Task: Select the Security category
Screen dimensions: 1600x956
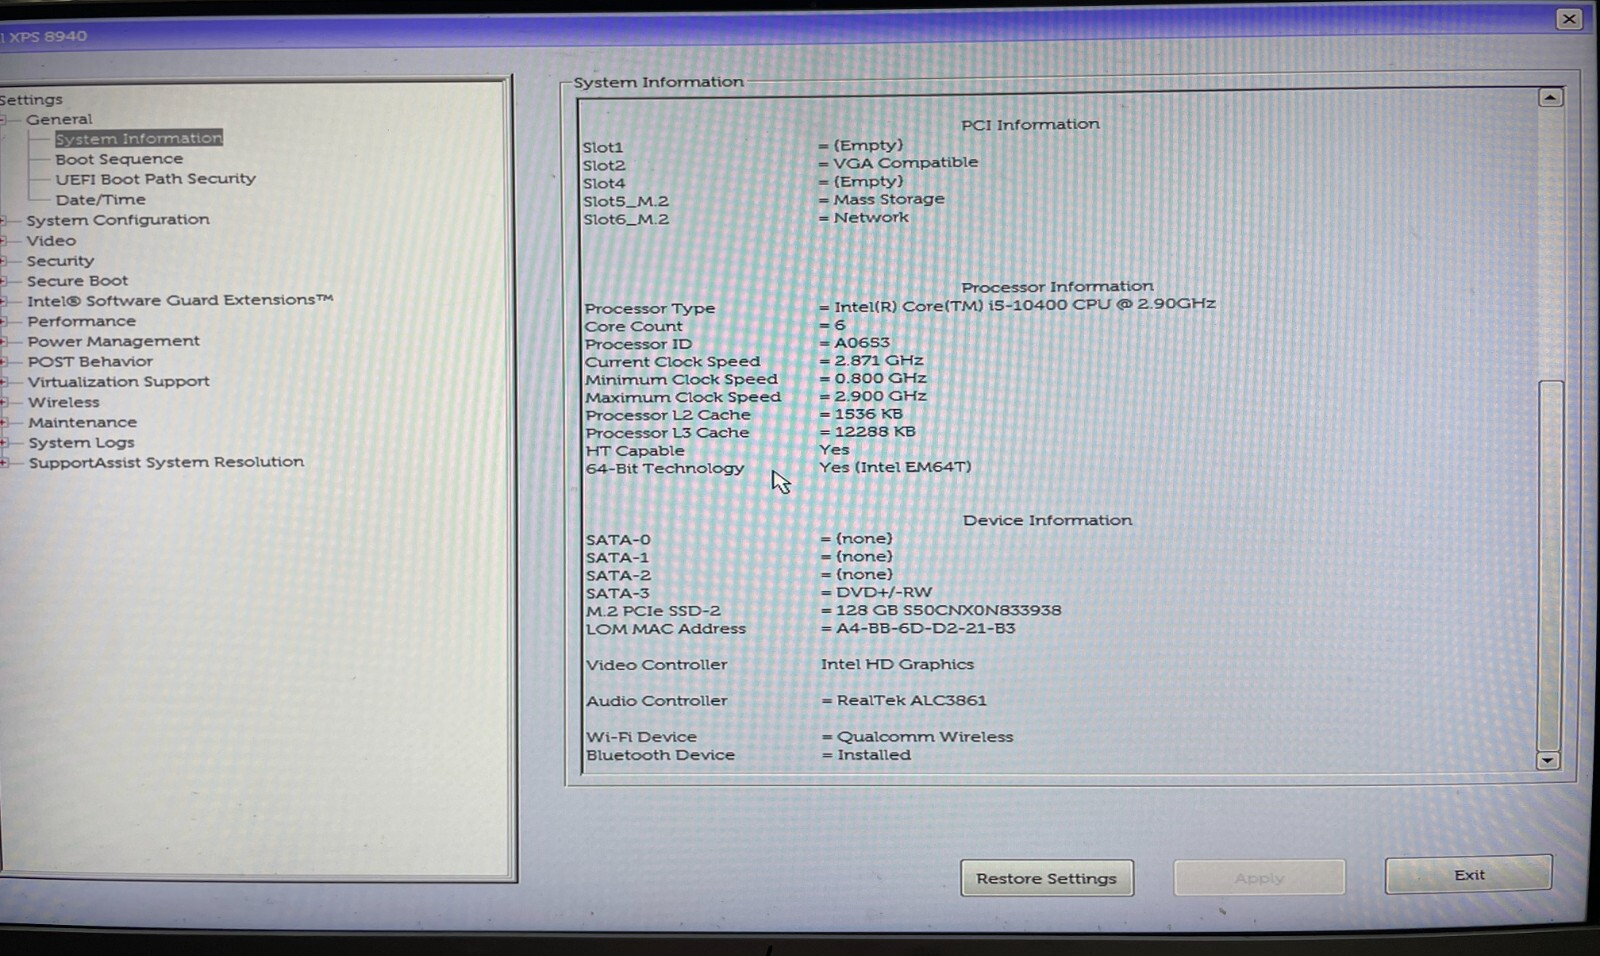Action: coord(60,261)
